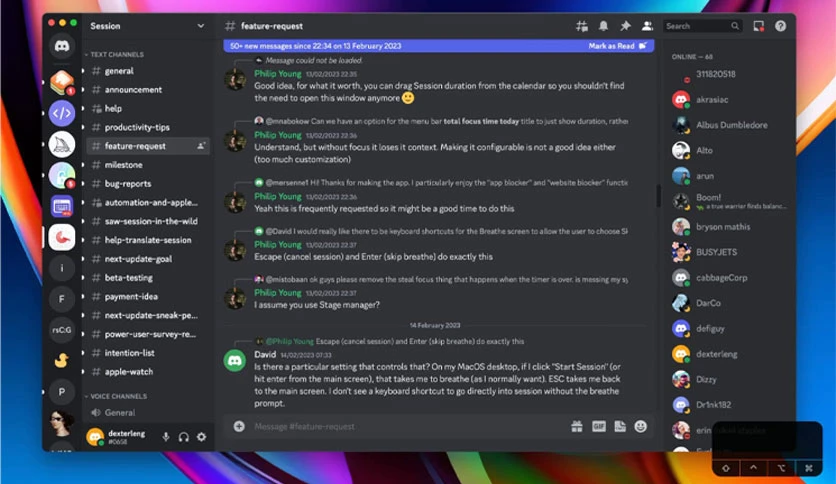This screenshot has width=836, height=484.
Task: Open the server icon labeled F
Action: 62,299
